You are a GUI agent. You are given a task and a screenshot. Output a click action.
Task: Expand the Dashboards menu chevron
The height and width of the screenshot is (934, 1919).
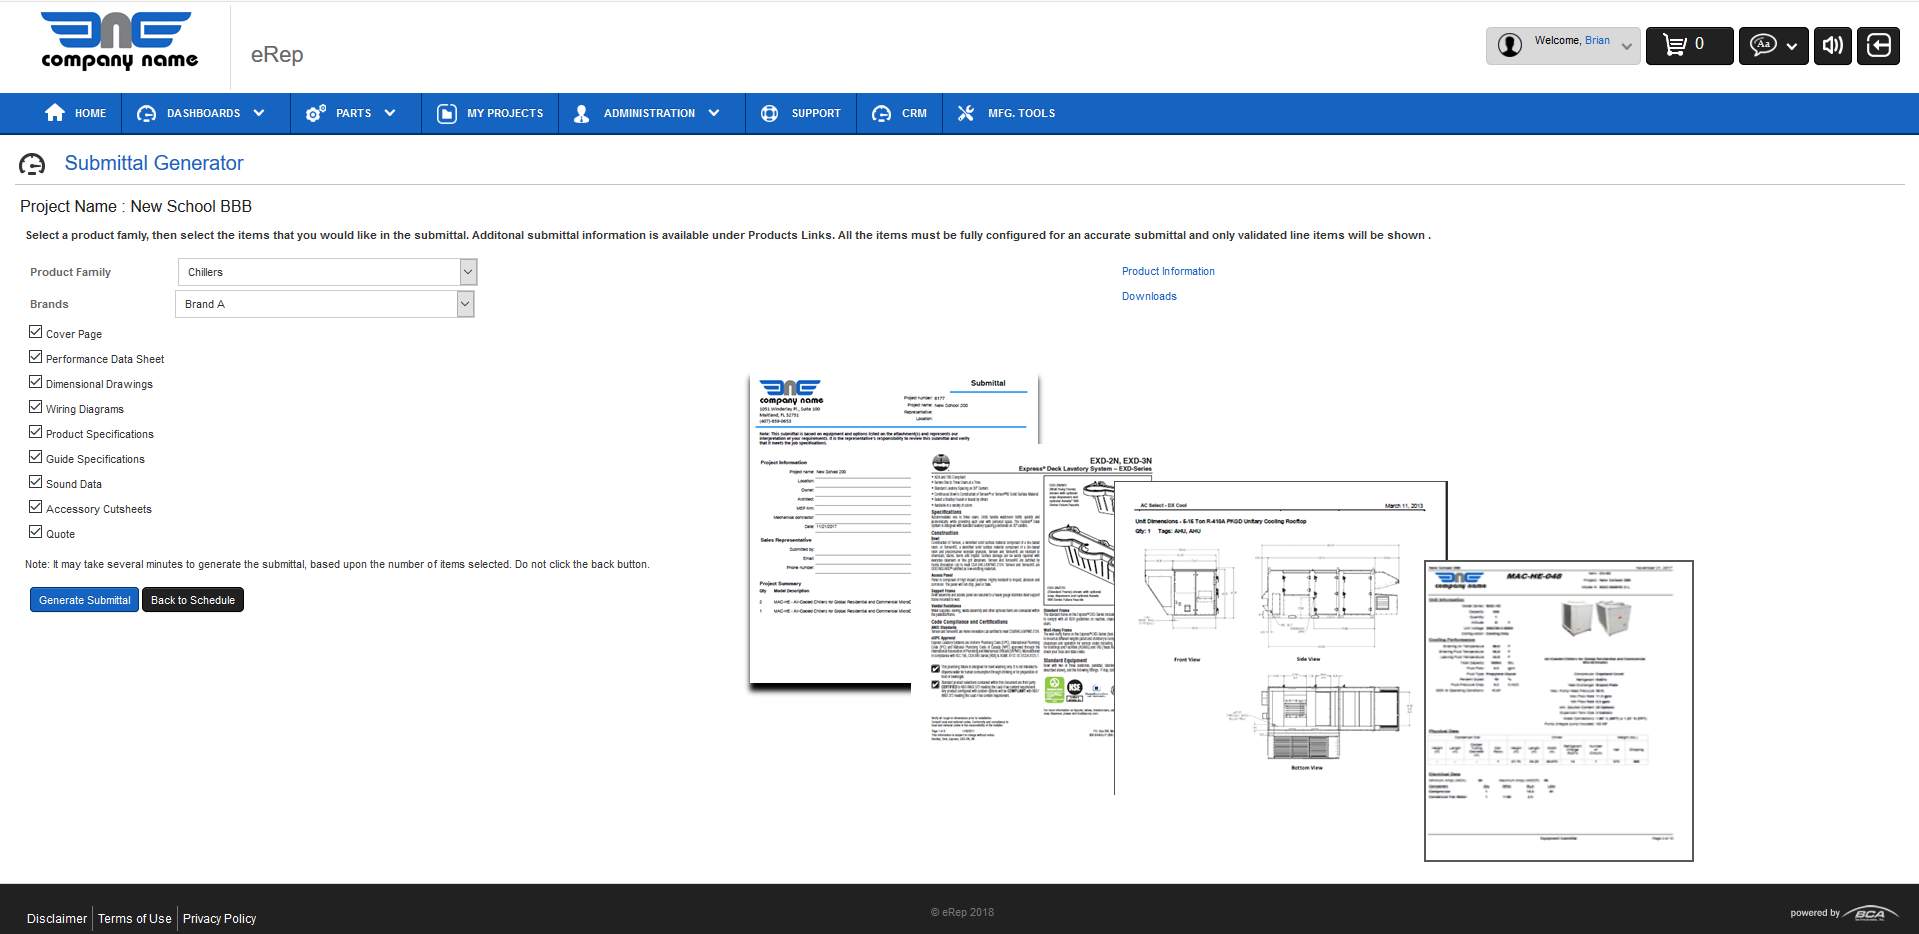click(x=259, y=113)
